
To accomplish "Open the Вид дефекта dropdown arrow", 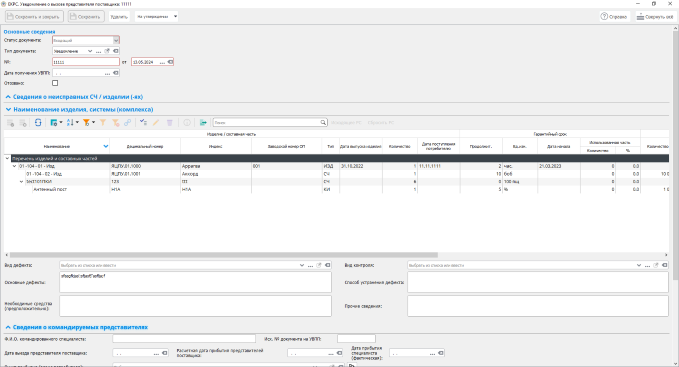I will 302,265.
